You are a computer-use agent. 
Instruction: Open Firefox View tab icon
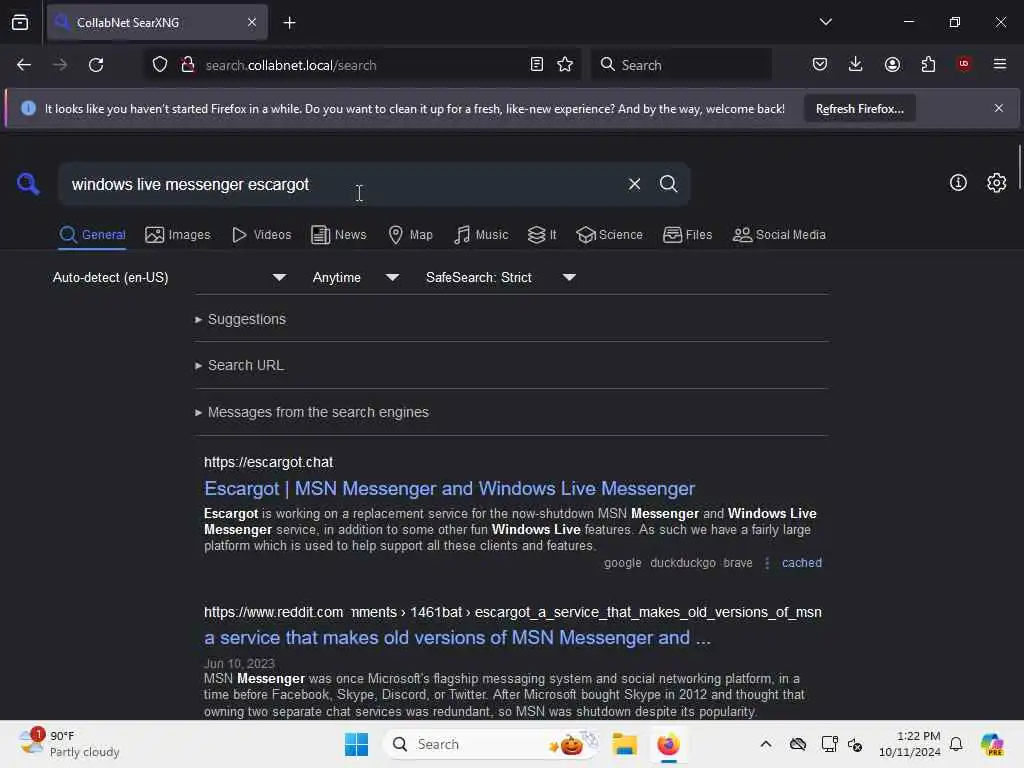coord(20,23)
